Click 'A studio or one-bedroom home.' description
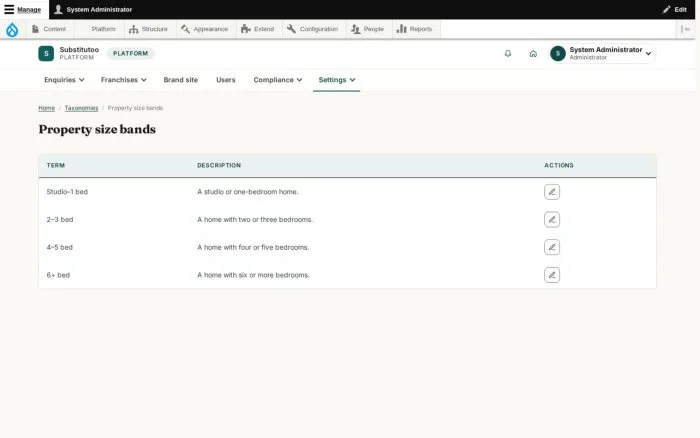This screenshot has height=438, width=700. [x=248, y=192]
